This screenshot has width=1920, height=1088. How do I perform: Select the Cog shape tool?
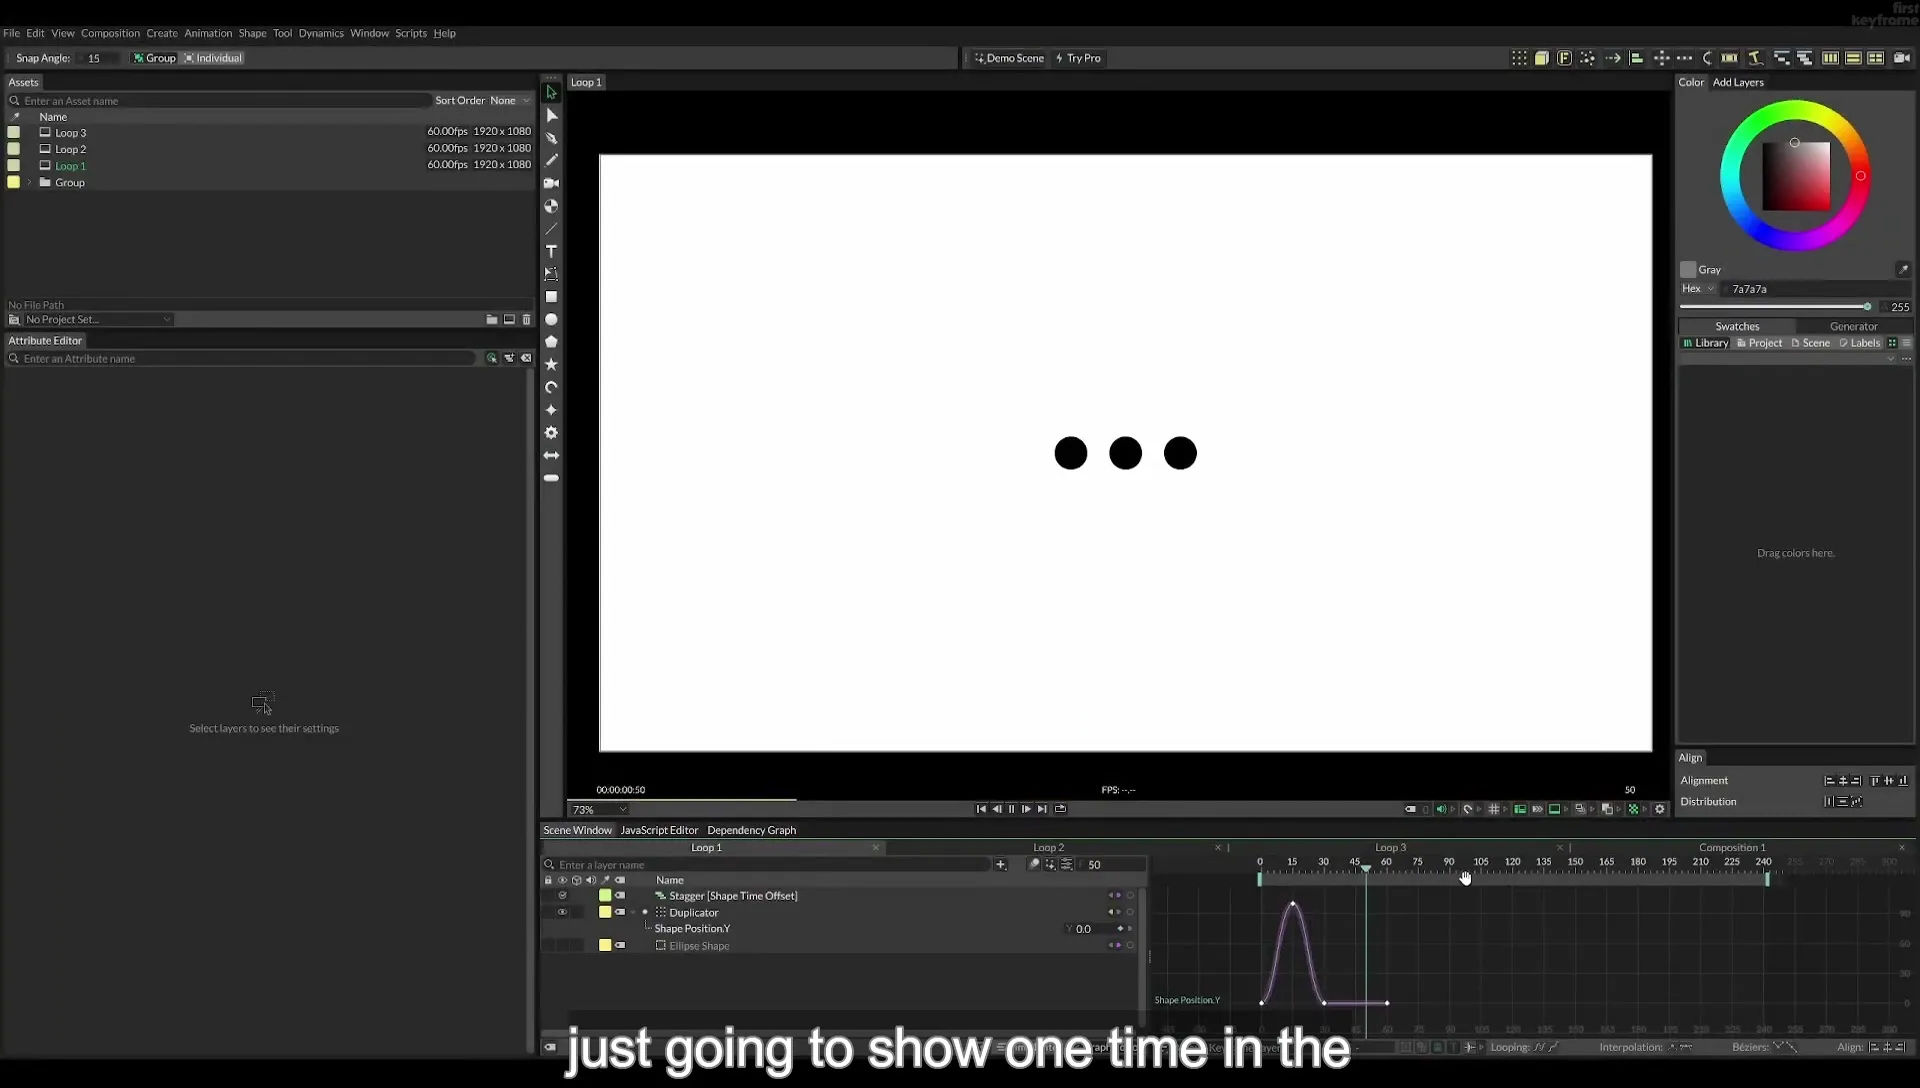point(551,433)
